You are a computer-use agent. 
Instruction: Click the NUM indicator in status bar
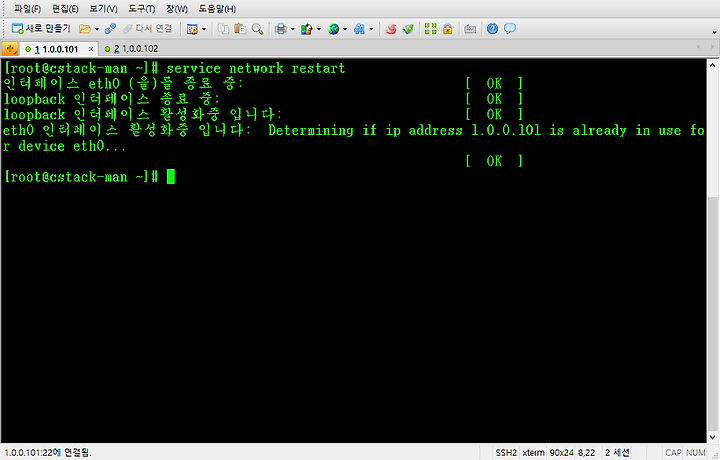click(x=696, y=453)
